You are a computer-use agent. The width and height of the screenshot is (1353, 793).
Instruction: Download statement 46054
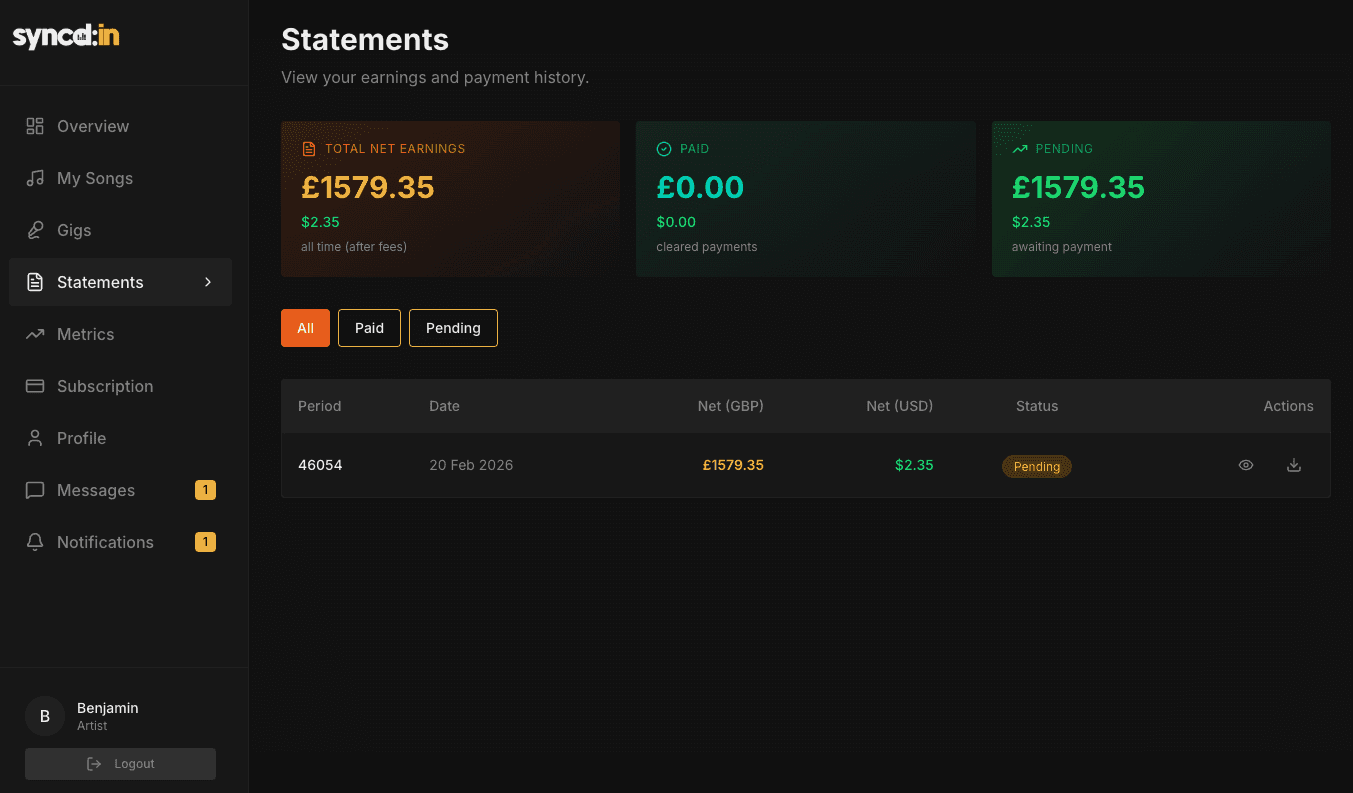click(1294, 465)
